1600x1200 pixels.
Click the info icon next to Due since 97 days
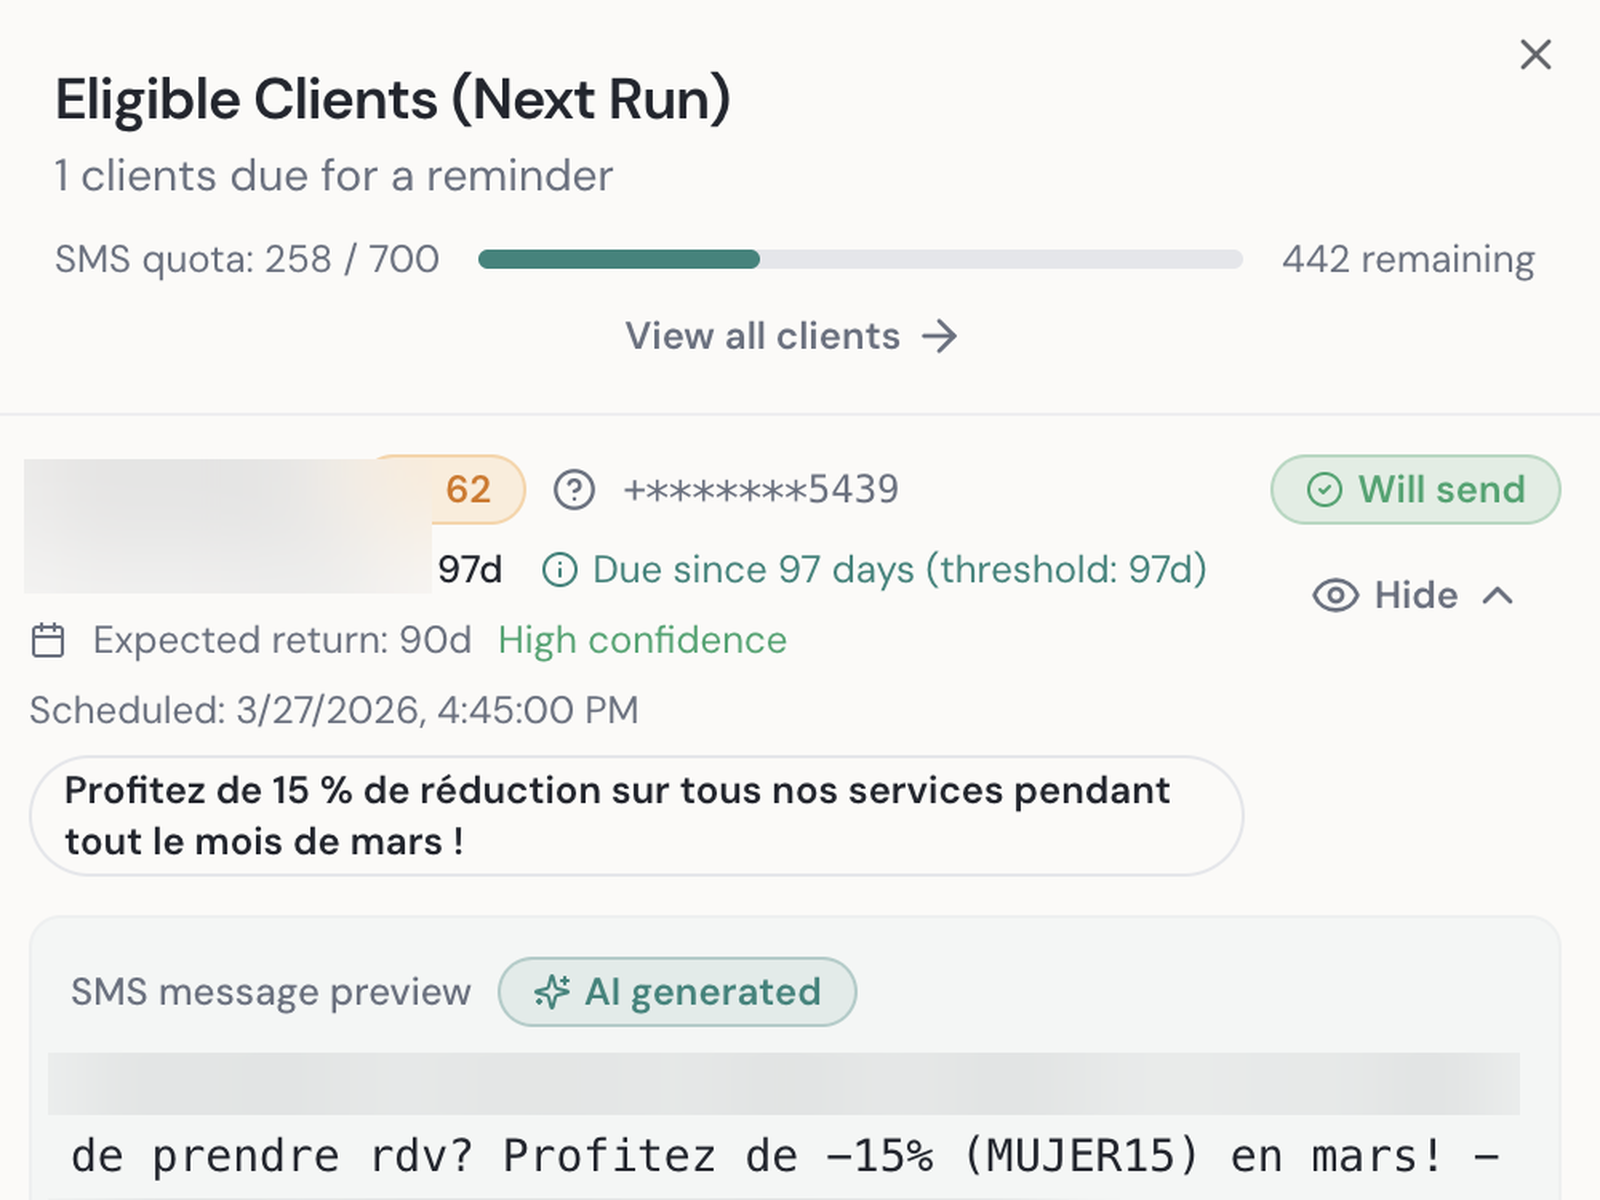coord(562,568)
